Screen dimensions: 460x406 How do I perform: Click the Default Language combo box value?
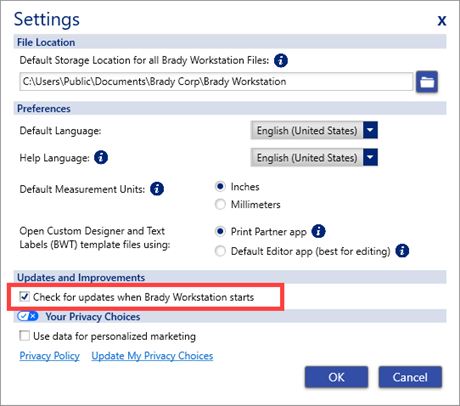[x=307, y=130]
